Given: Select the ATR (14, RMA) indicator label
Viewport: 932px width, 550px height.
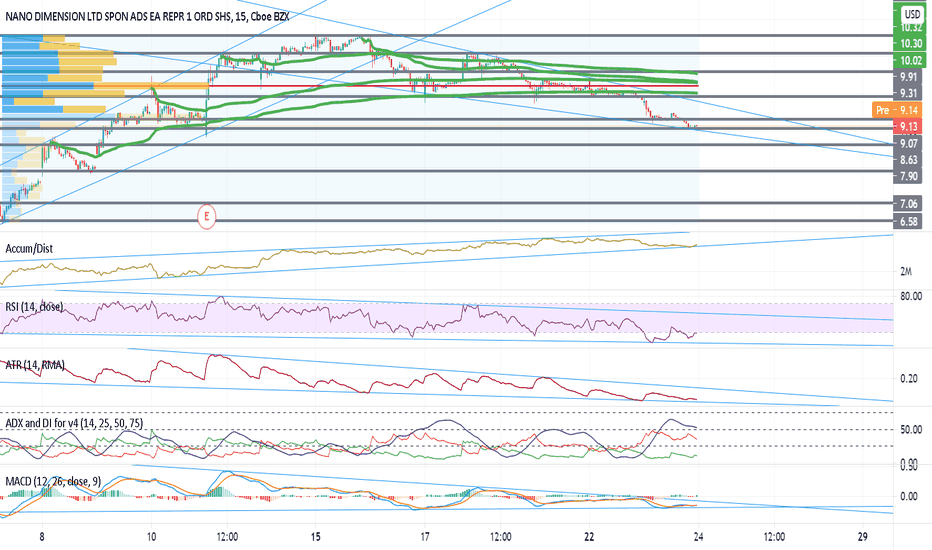Looking at the screenshot, I should pyautogui.click(x=35, y=365).
